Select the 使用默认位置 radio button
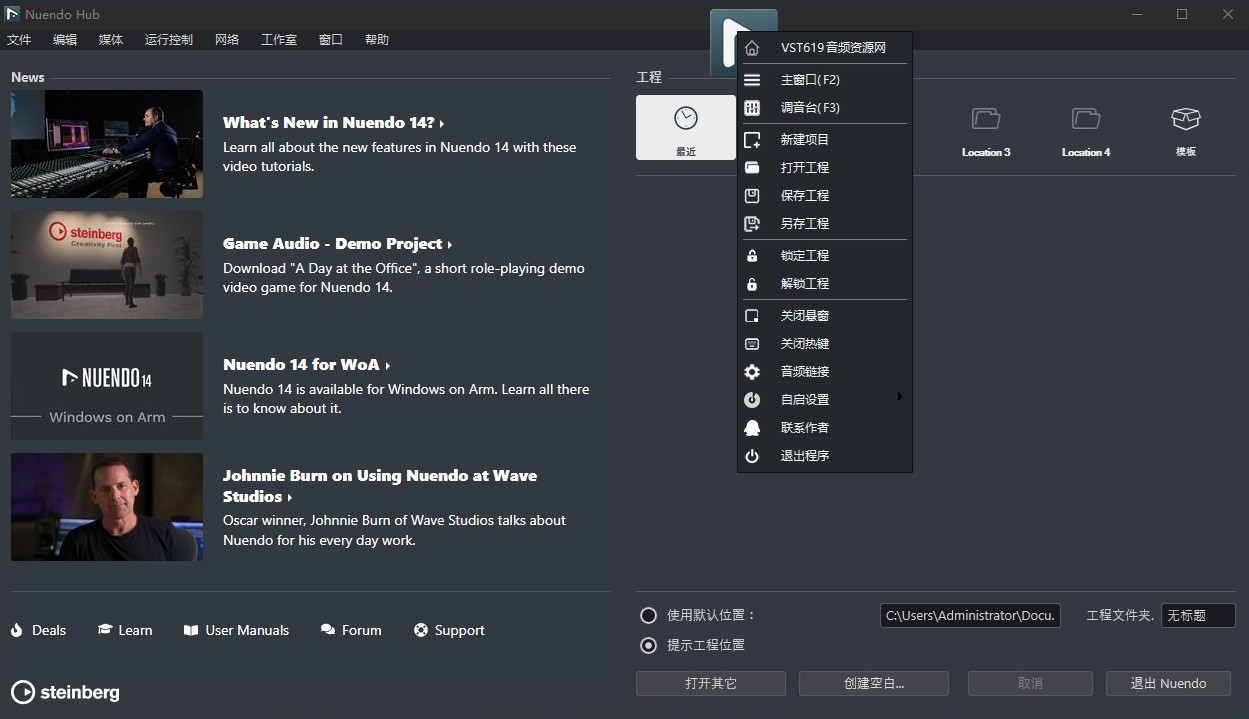1249x719 pixels. click(x=649, y=616)
